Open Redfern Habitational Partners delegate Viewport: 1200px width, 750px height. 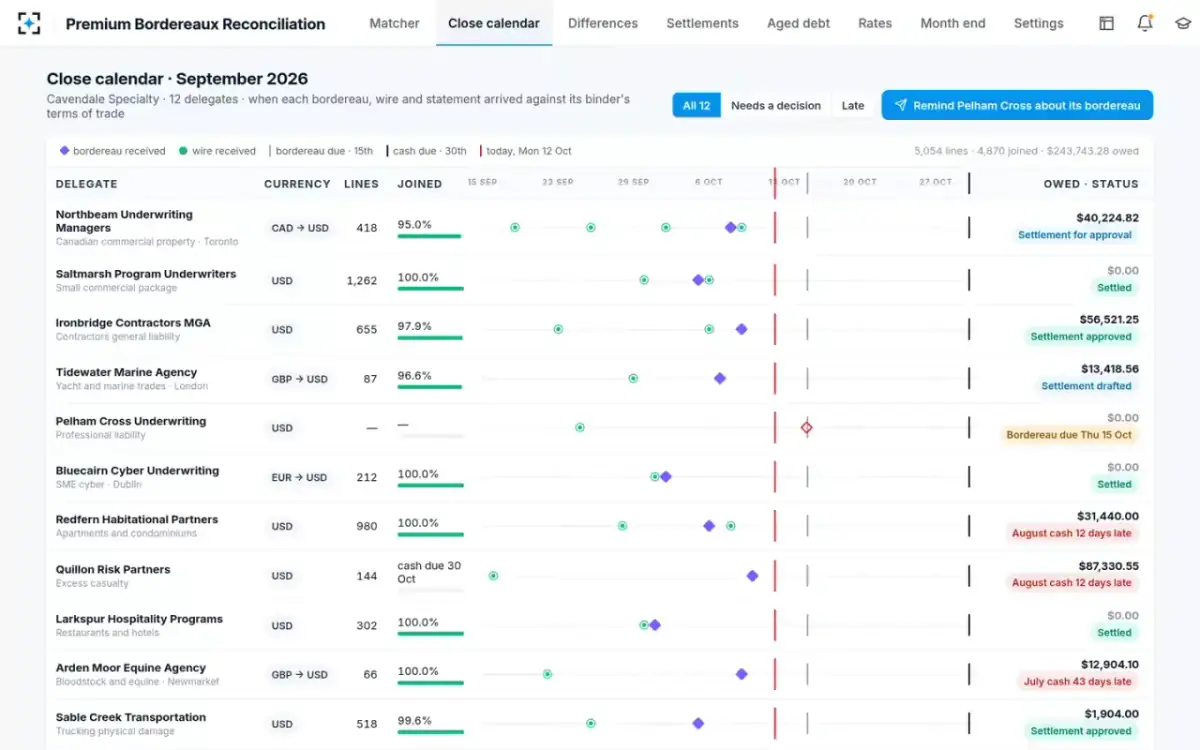pos(137,520)
